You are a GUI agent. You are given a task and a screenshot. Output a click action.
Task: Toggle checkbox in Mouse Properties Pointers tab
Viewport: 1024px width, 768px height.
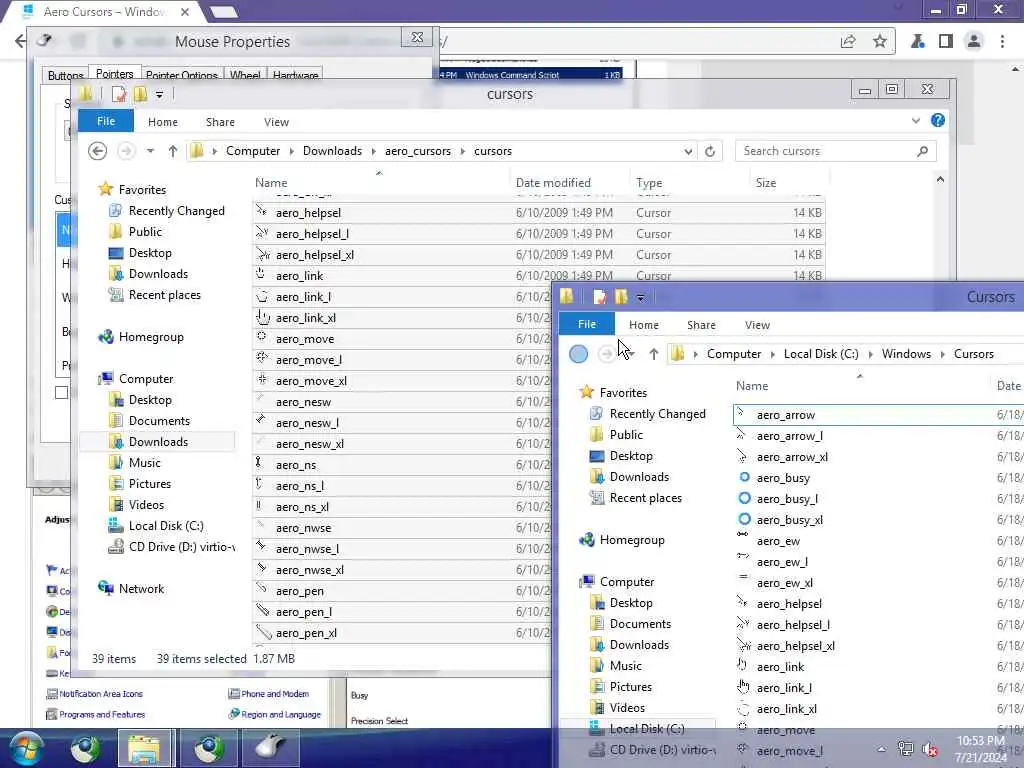61,392
